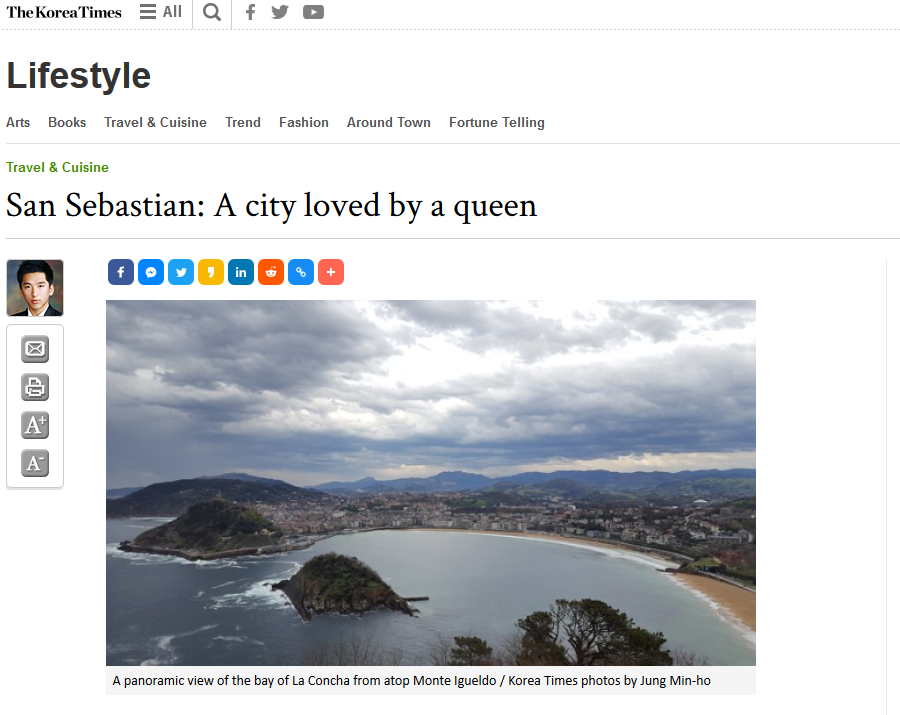The height and width of the screenshot is (715, 900).
Task: Open the YouTube icon in header
Action: [313, 12]
